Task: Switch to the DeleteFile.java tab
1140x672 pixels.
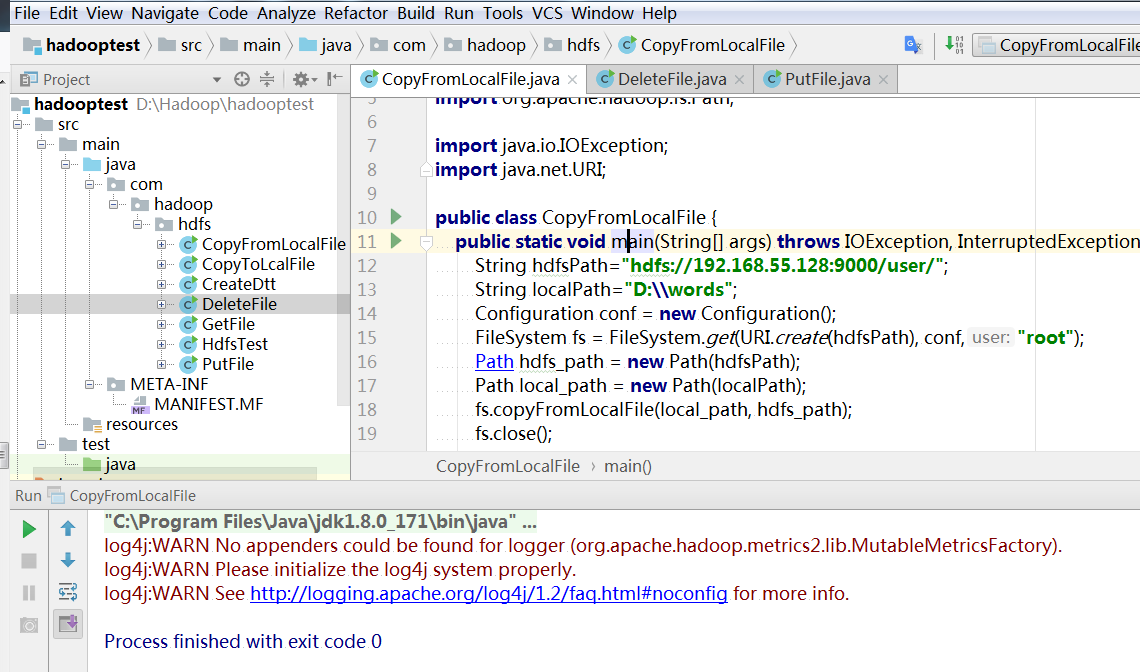Action: (671, 79)
